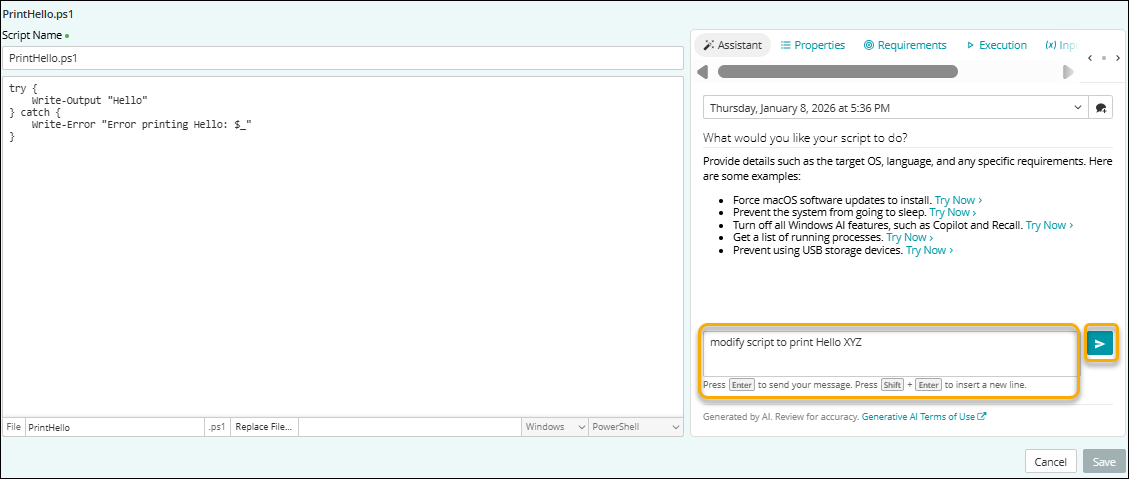Open Generative AI Terms of Use link
Image resolution: width=1129 pixels, height=479 pixels.
pos(924,417)
